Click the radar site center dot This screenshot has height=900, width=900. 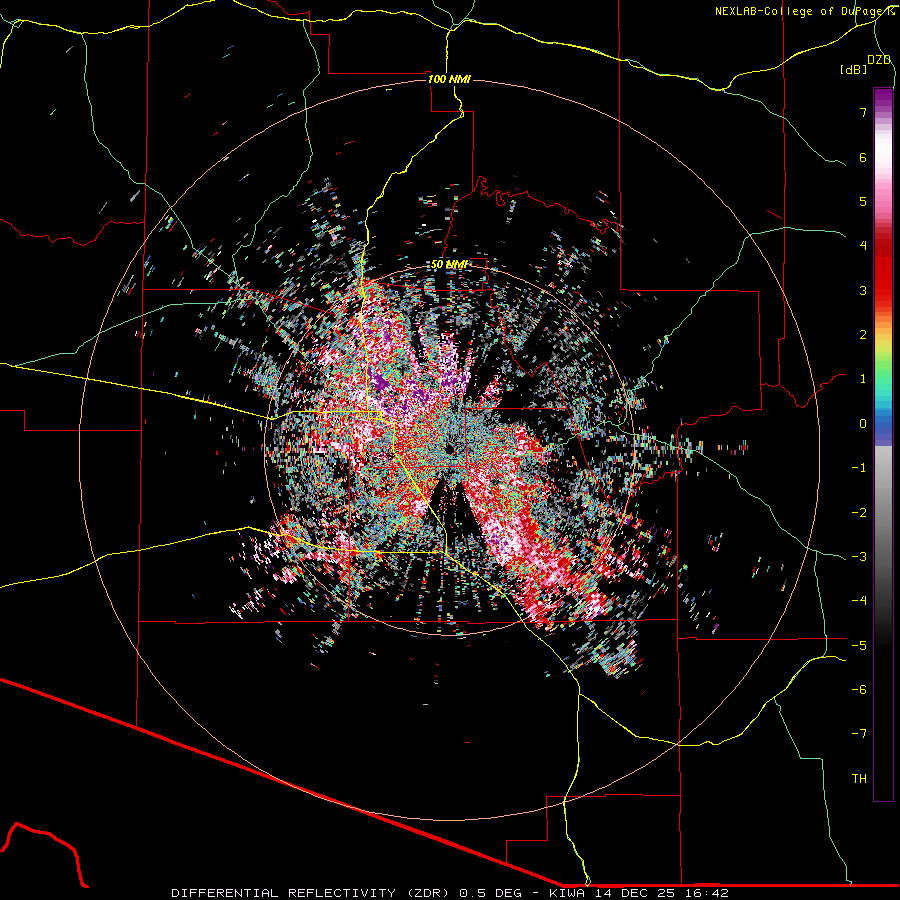coord(449,448)
